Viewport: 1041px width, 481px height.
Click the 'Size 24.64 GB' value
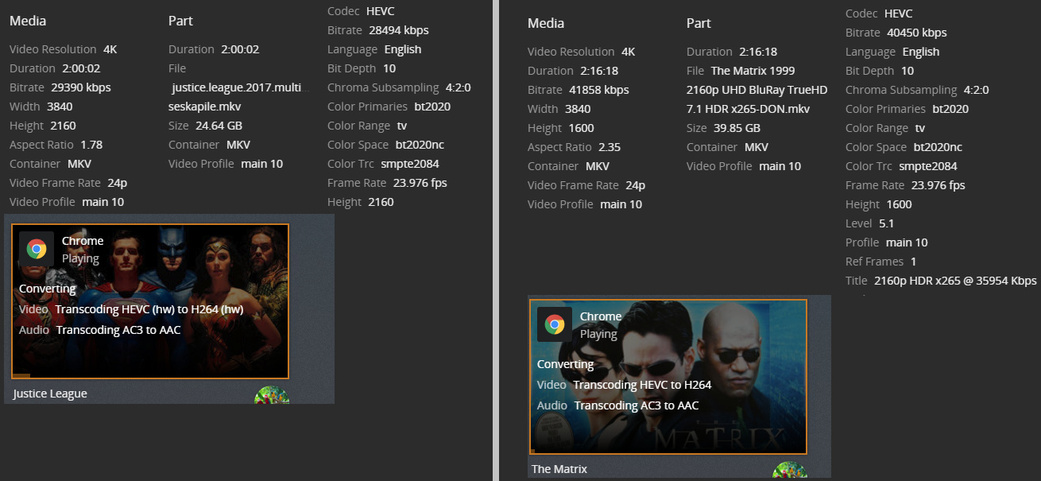tap(205, 125)
